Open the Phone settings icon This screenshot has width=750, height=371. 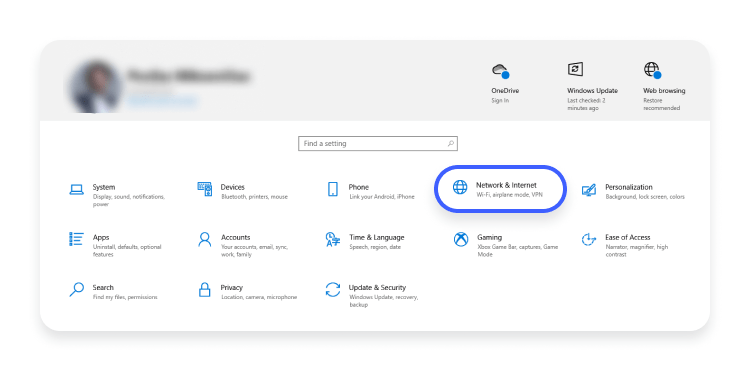332,189
